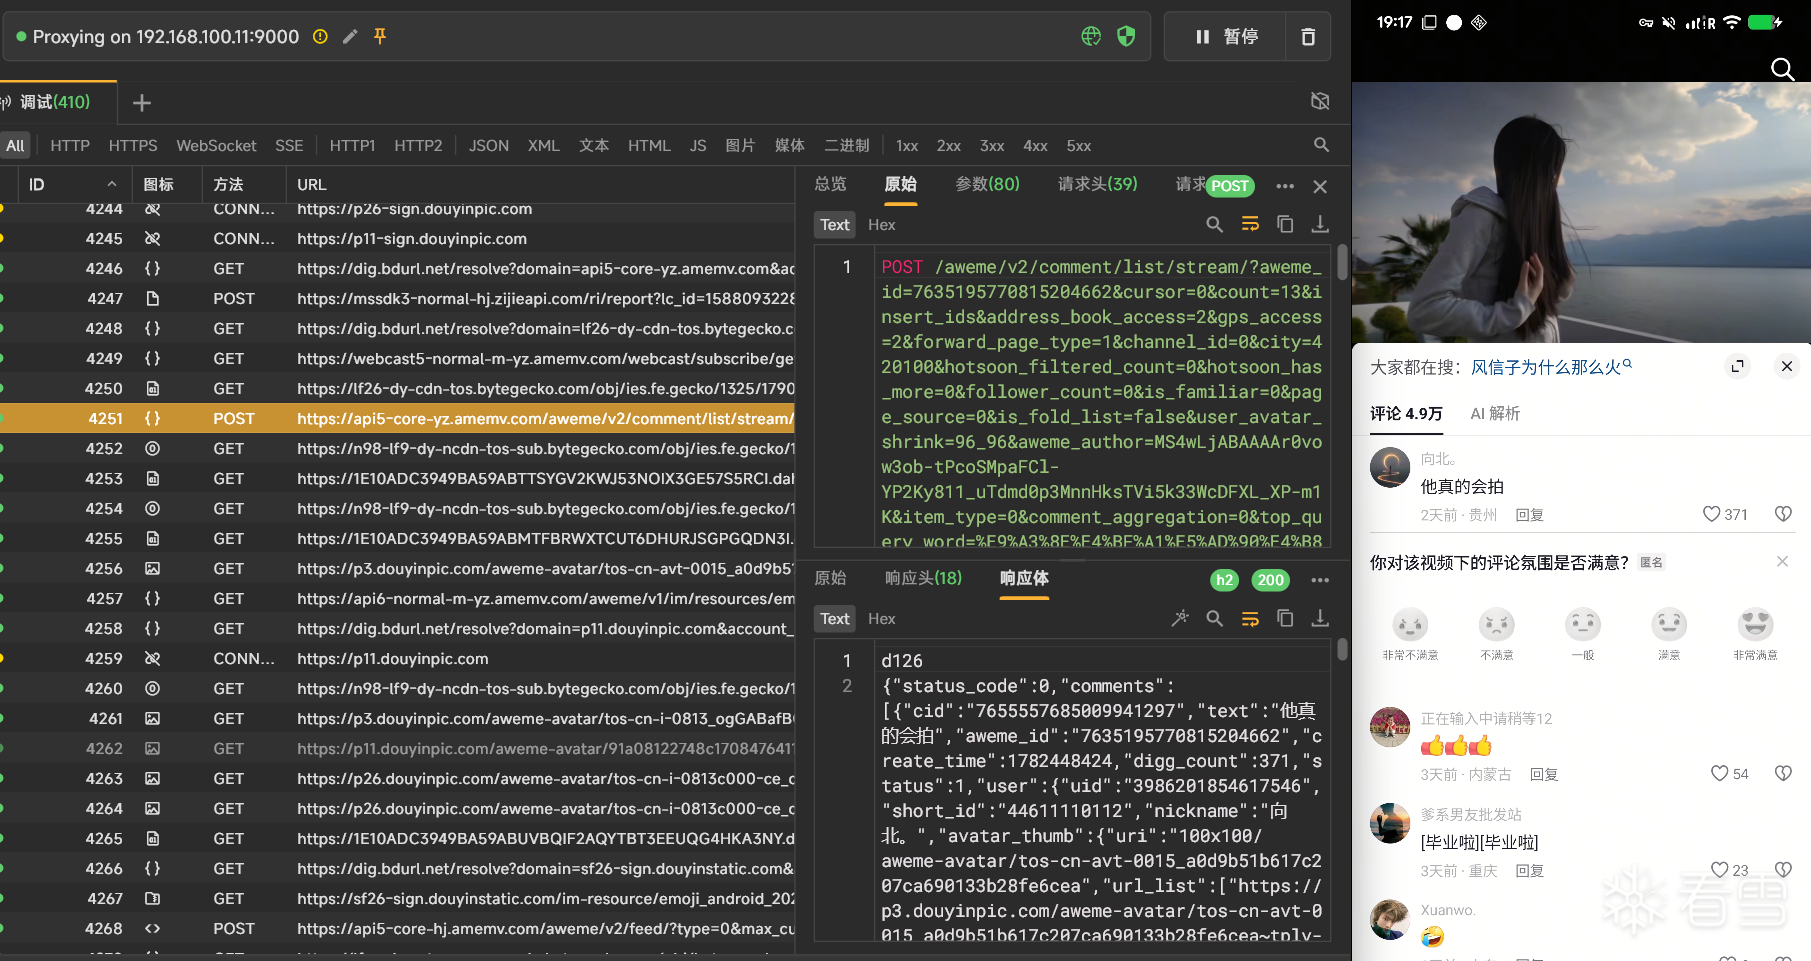Open the 请求头(39) tab

(1098, 185)
